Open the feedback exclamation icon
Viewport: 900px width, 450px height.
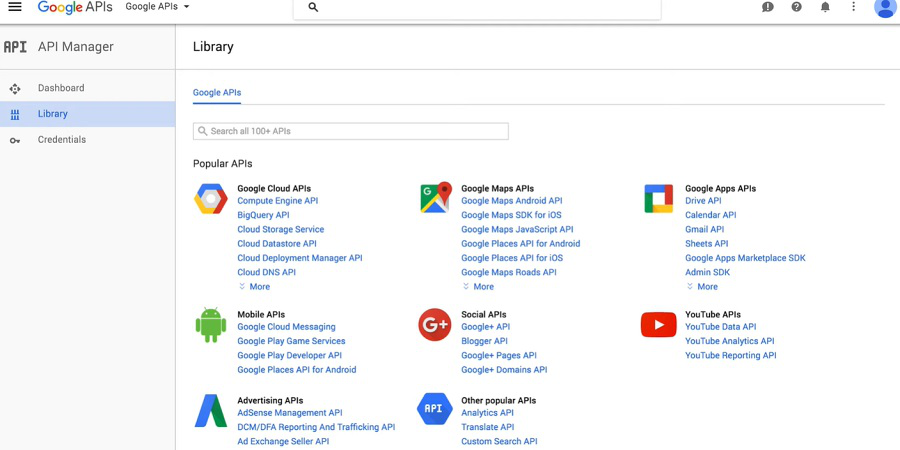(x=767, y=7)
